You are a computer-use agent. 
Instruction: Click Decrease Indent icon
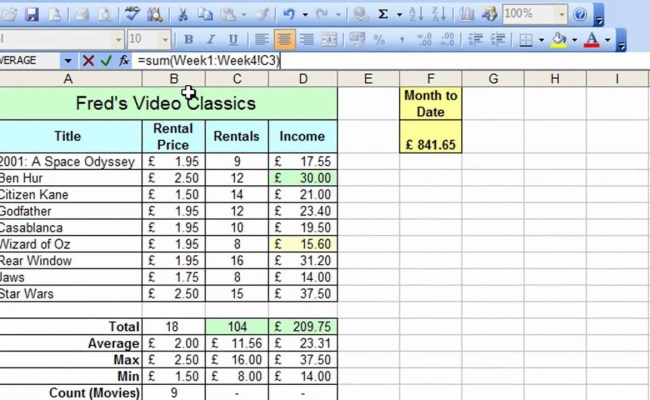coord(475,39)
